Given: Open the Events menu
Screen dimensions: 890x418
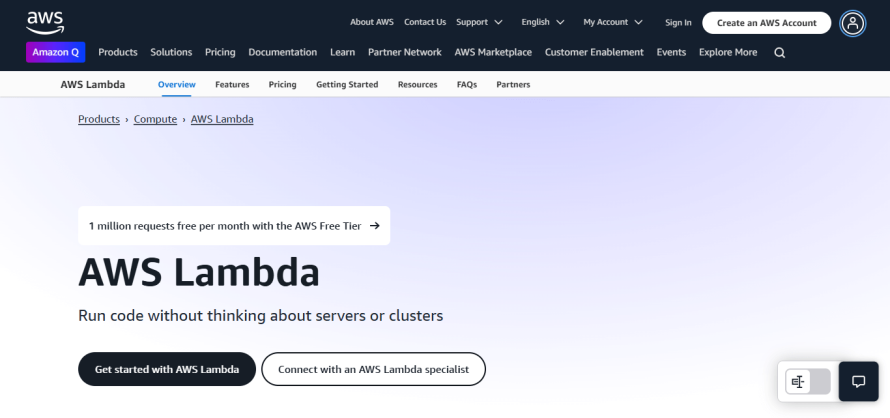Looking at the screenshot, I should [x=671, y=52].
